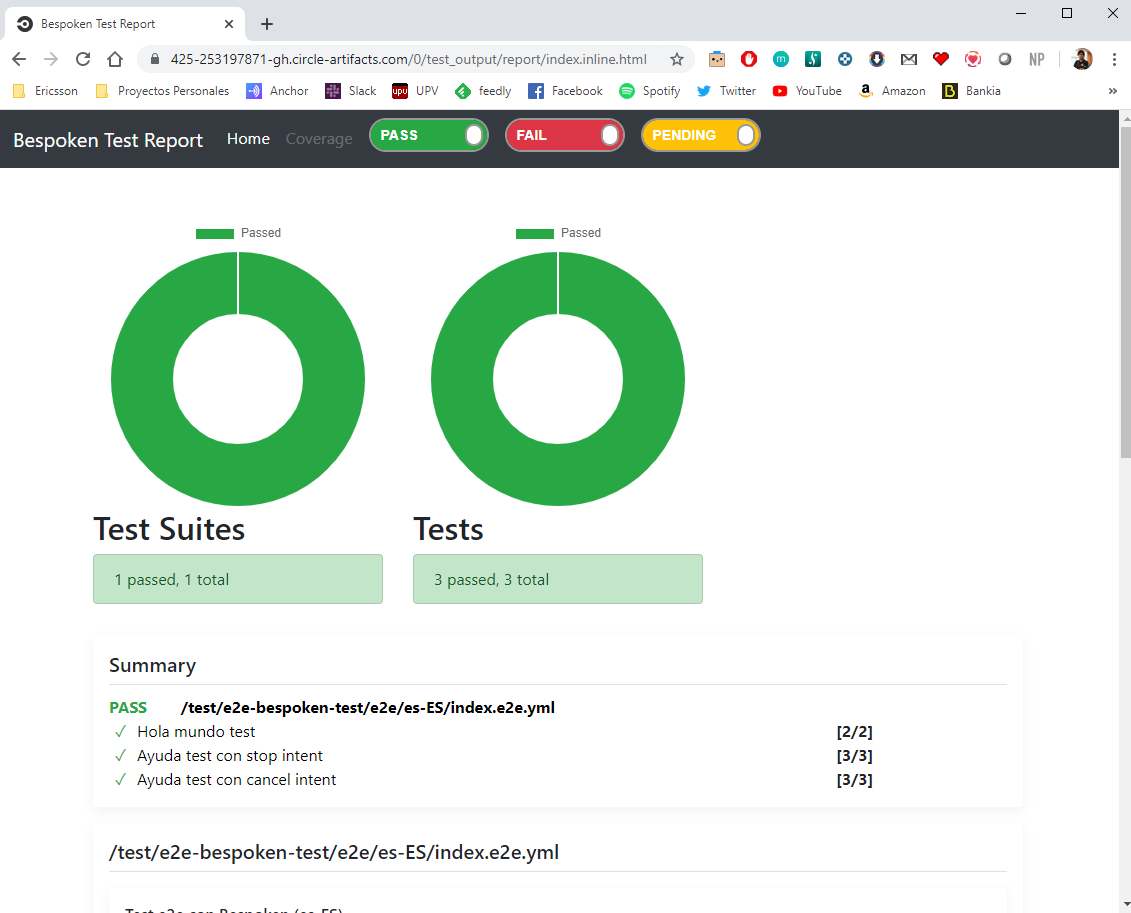
Task: Open a new browser tab
Action: [x=267, y=24]
